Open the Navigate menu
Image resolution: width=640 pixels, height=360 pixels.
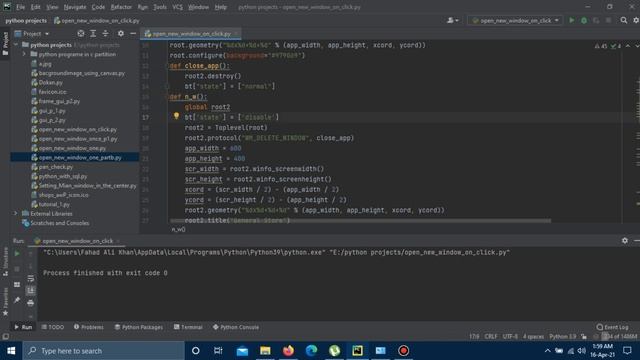75,7
